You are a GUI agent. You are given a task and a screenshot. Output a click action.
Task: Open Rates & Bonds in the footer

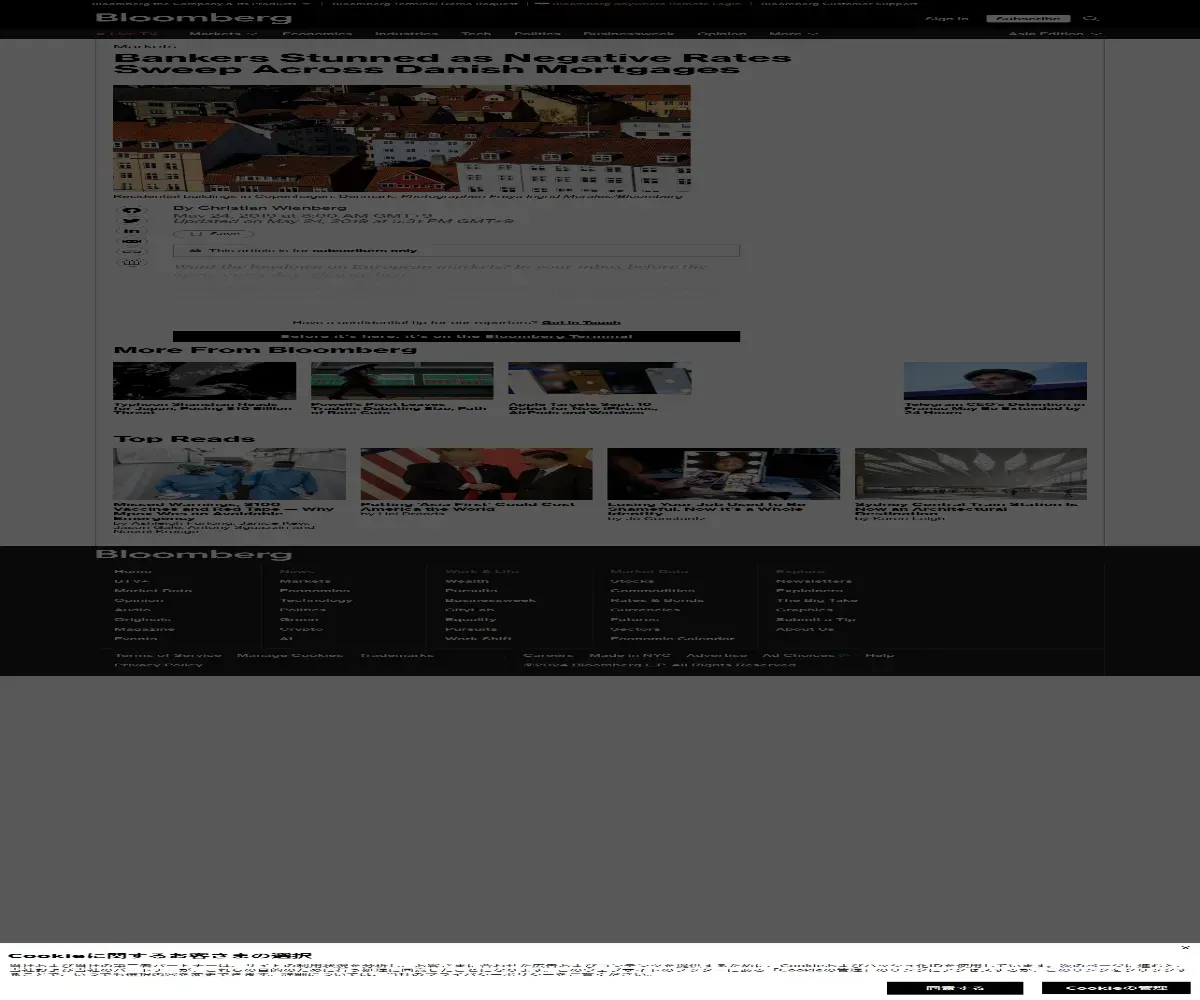pos(657,600)
